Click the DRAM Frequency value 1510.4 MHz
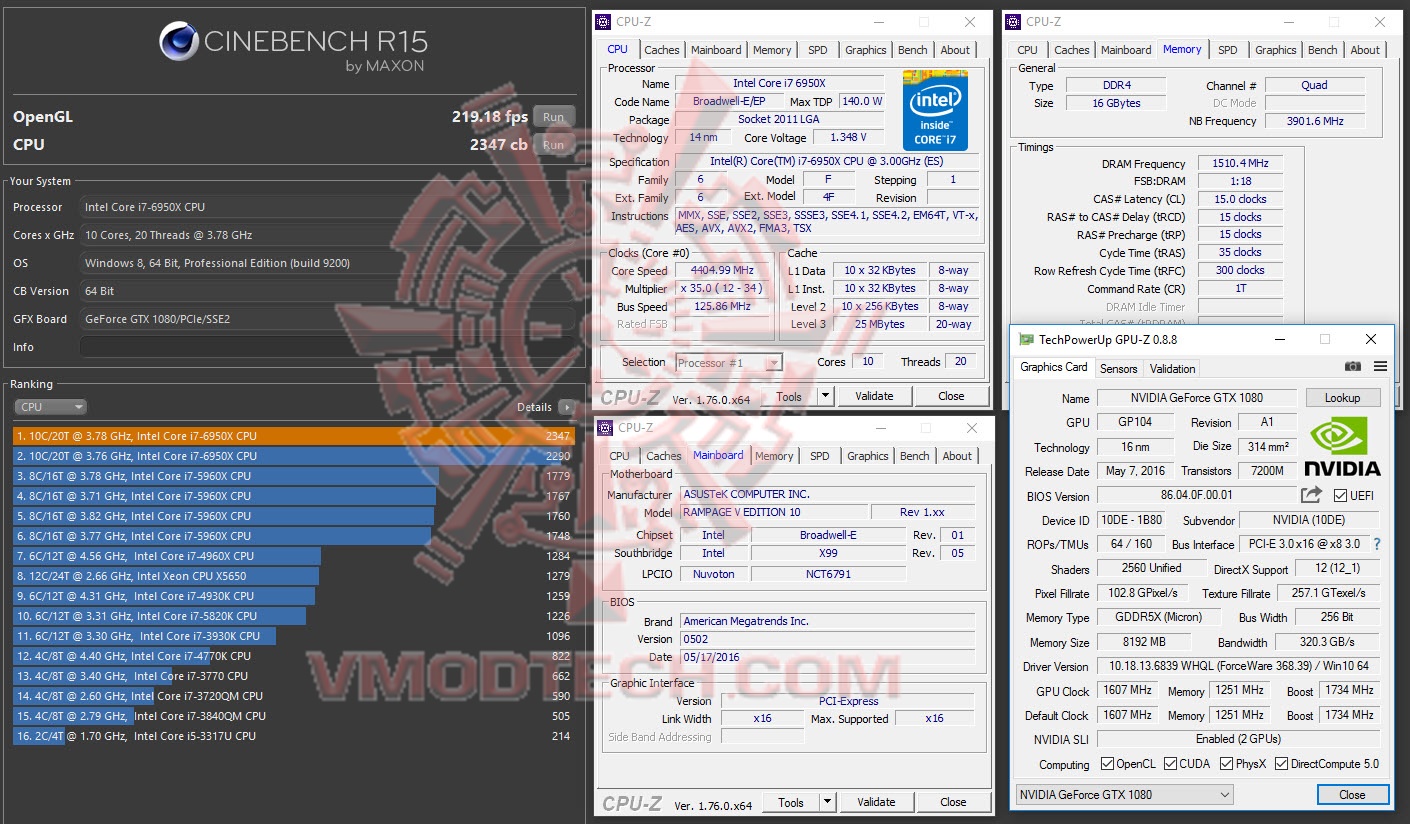 (x=1239, y=163)
